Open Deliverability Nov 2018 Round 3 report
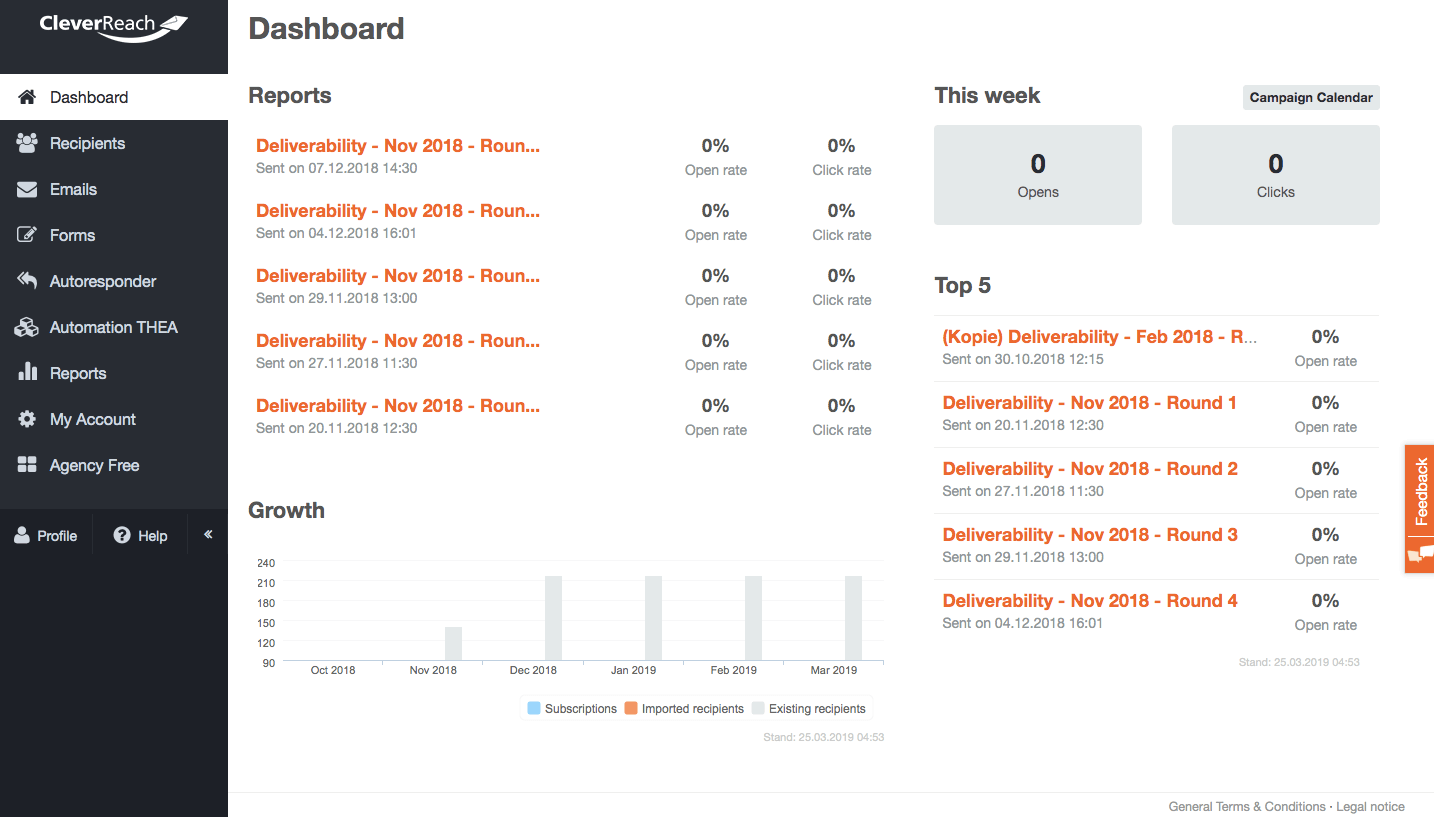The image size is (1434, 817). tap(1090, 535)
